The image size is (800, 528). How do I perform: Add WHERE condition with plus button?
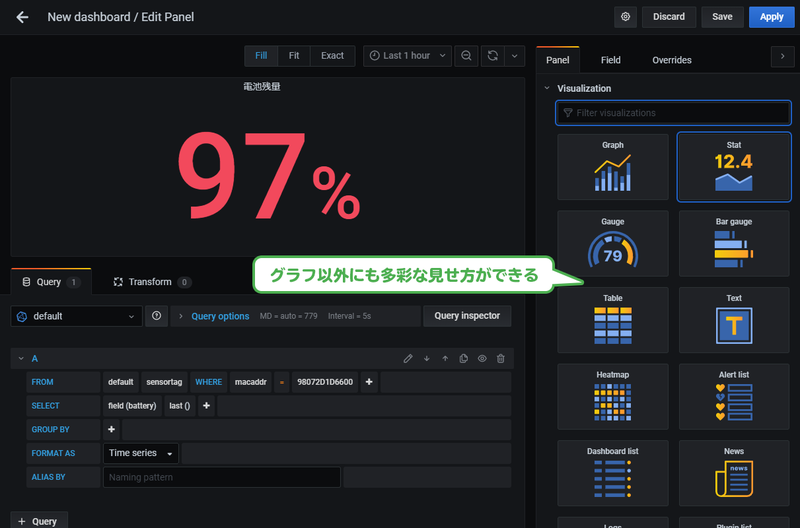tap(369, 382)
